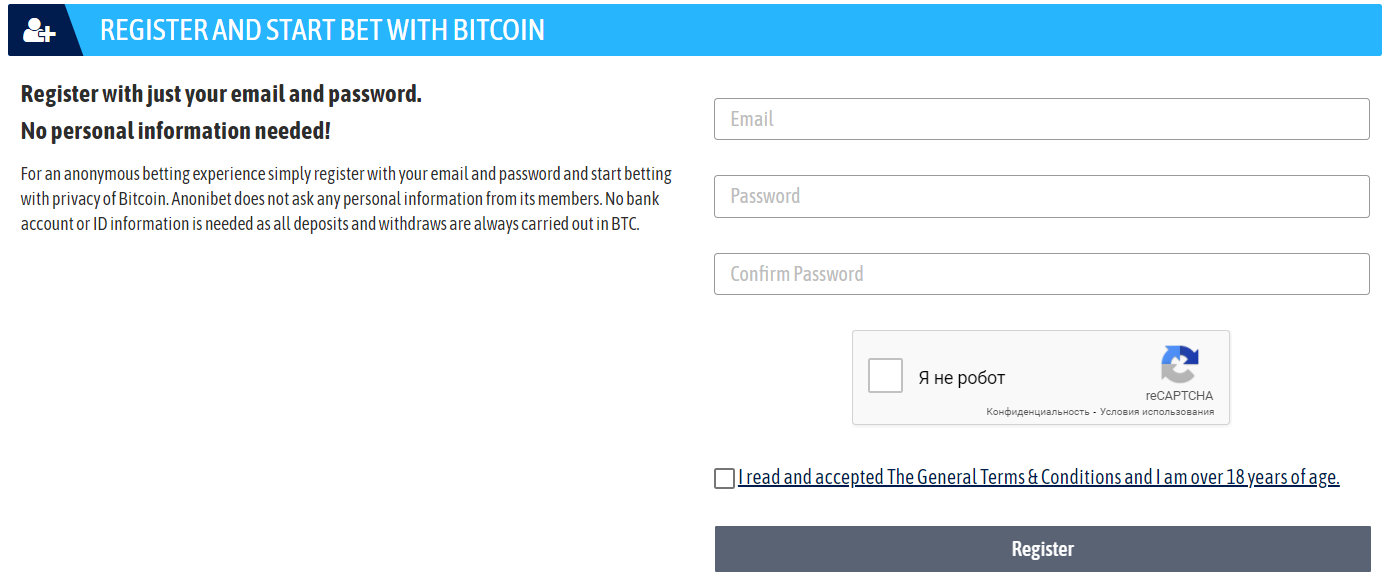This screenshot has width=1392, height=588.
Task: Tick the 'Я не робот' reCAPTCHA checkbox
Action: tap(885, 376)
